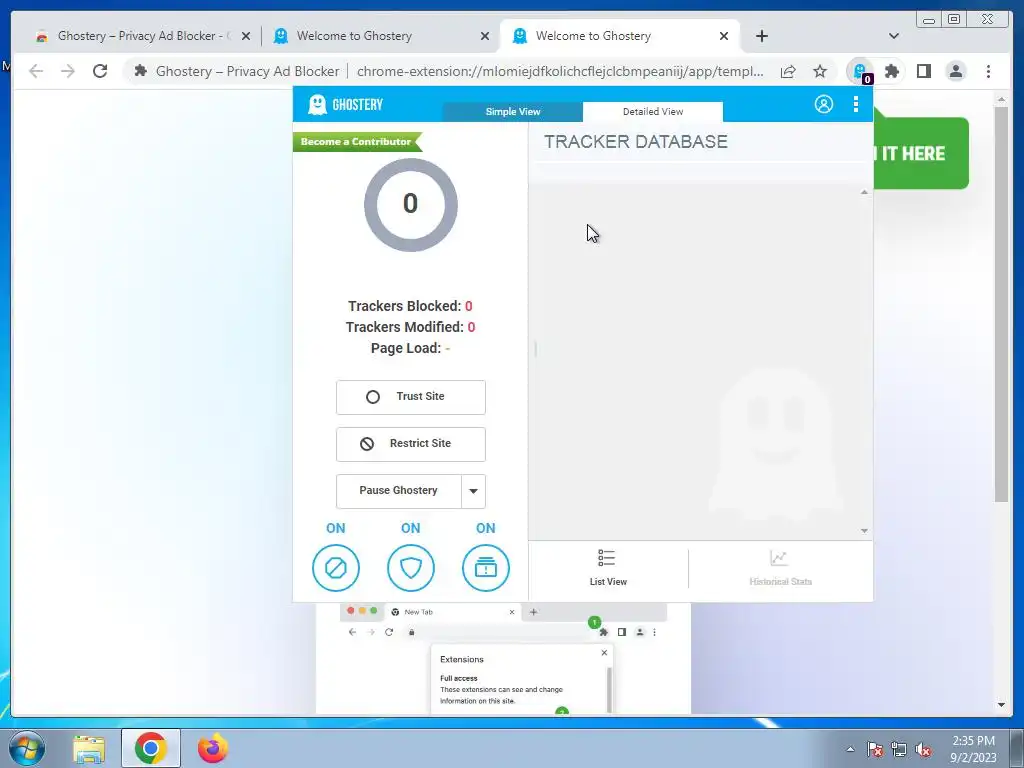
Task: Show hidden system tray icons arrow
Action: tap(850, 749)
